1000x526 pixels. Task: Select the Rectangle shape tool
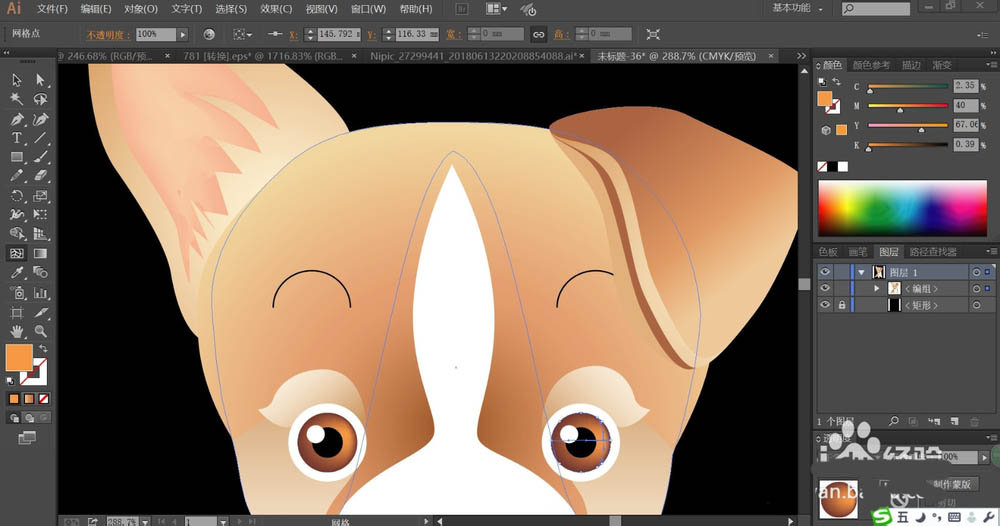(17, 157)
